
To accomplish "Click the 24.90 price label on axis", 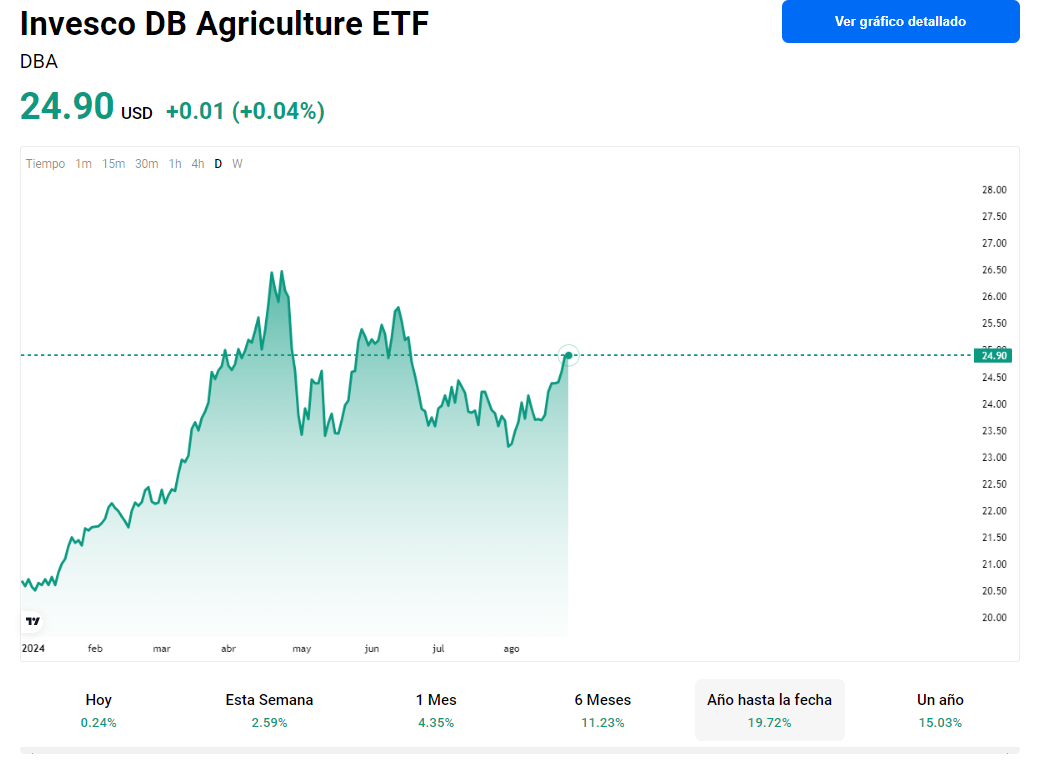I will (991, 355).
